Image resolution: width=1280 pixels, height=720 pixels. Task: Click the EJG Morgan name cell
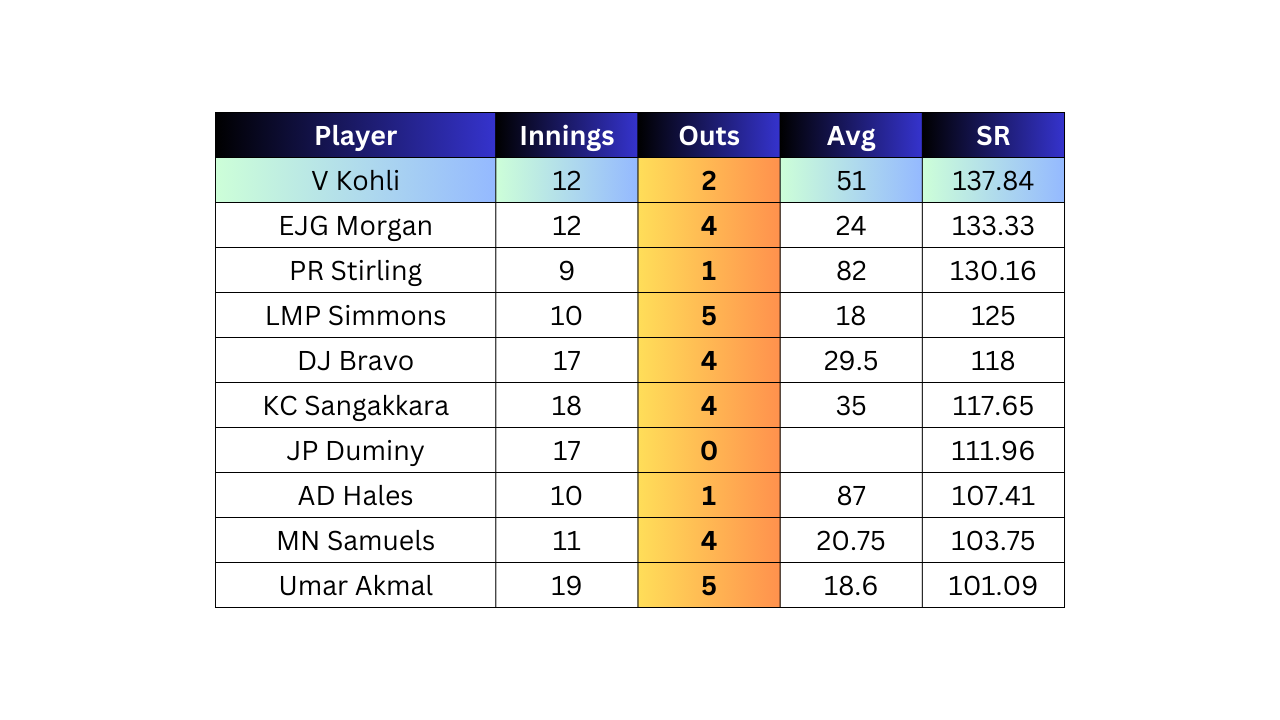(355, 225)
